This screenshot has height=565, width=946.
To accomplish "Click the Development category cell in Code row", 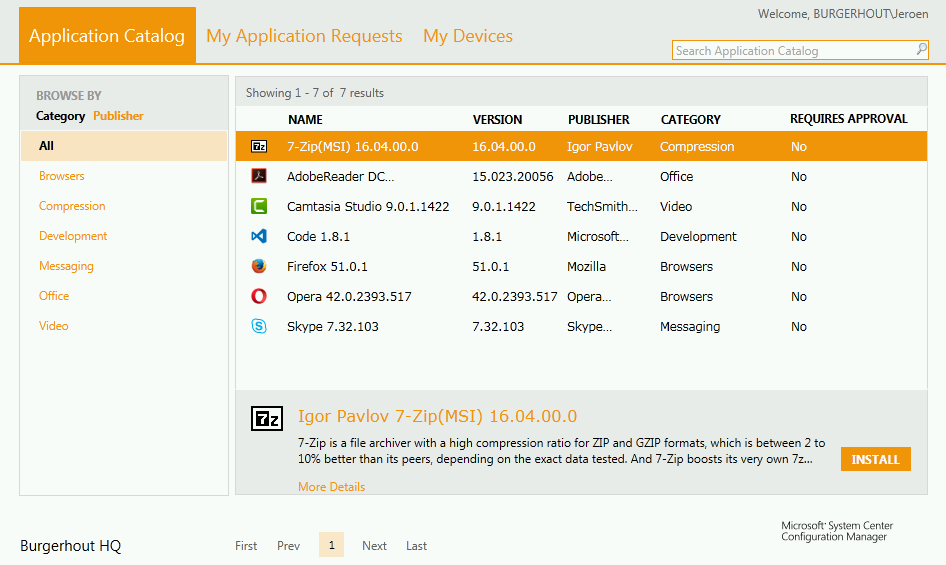I will click(698, 237).
